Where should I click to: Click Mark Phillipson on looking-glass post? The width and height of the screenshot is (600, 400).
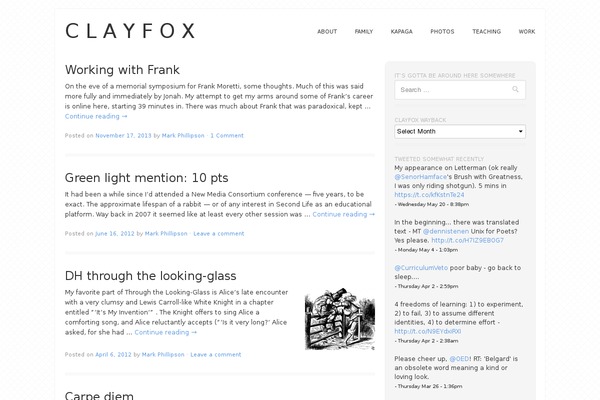(x=163, y=354)
